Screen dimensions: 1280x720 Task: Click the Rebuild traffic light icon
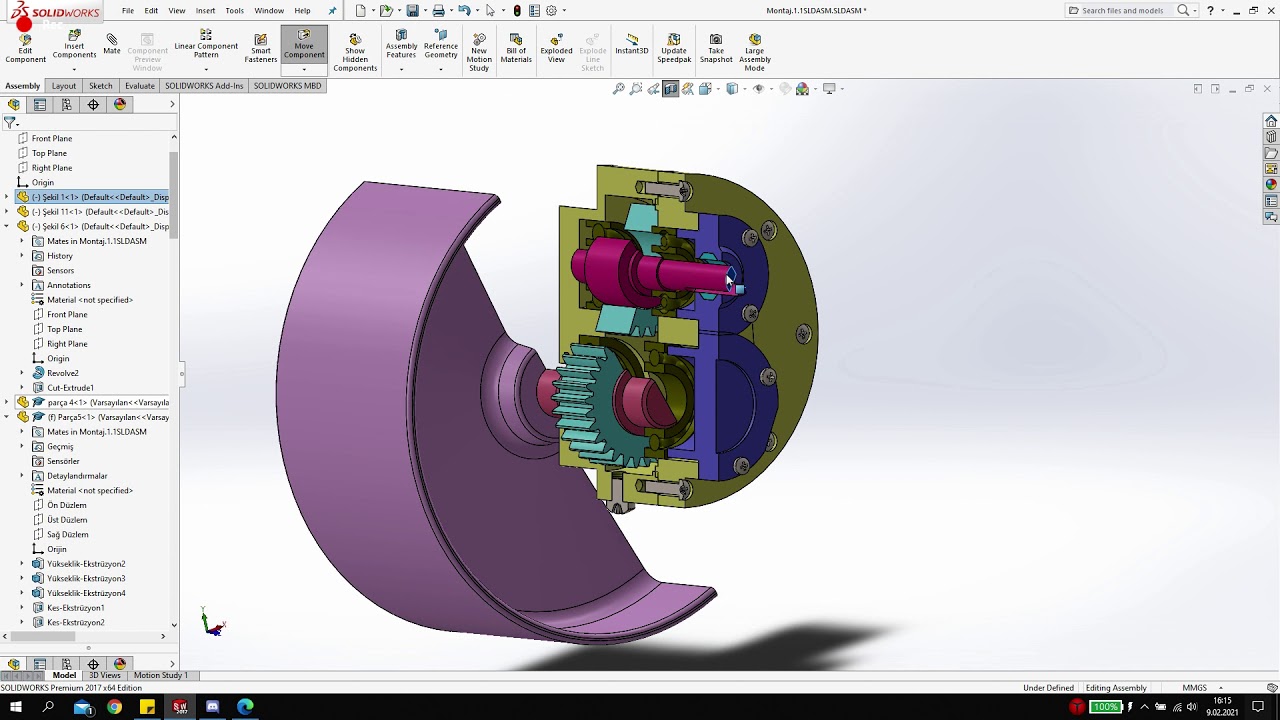(517, 10)
